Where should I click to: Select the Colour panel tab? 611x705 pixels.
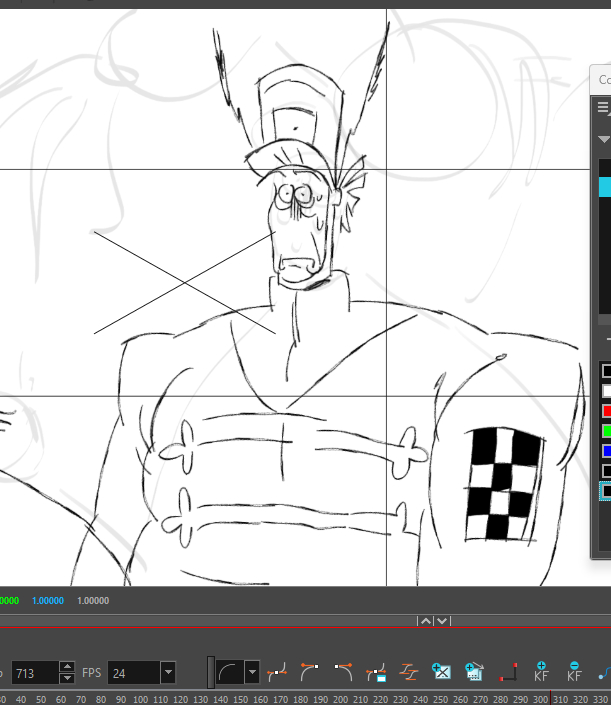pyautogui.click(x=603, y=79)
